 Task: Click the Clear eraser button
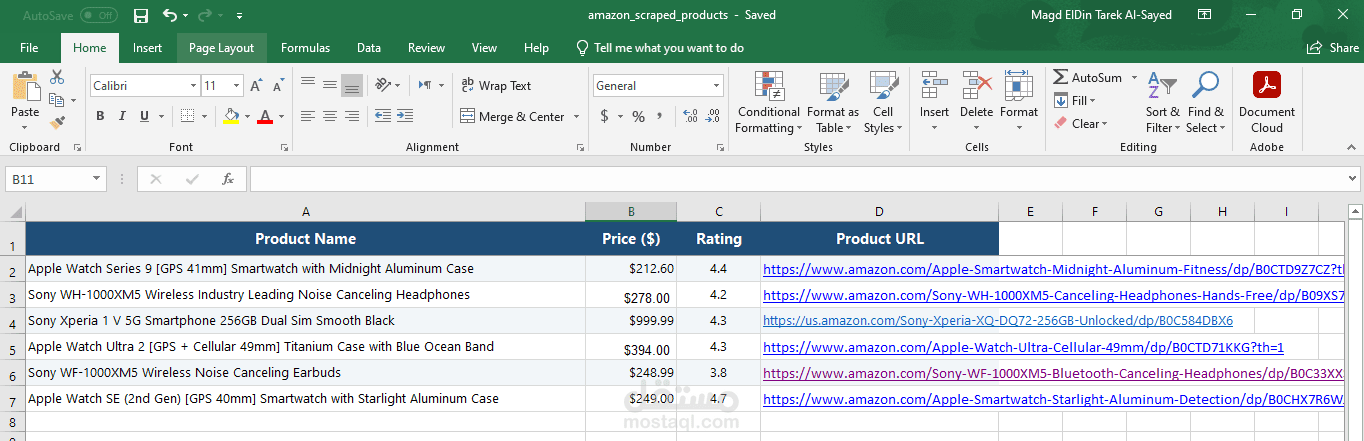(x=1081, y=124)
